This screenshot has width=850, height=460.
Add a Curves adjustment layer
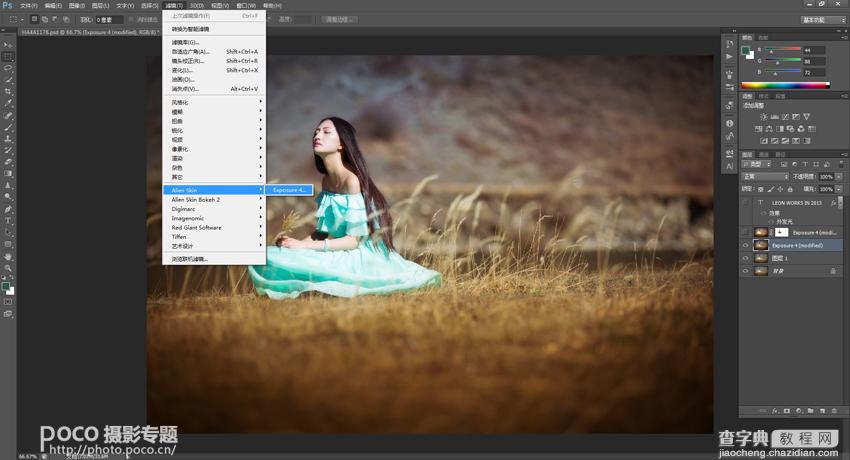[785, 116]
